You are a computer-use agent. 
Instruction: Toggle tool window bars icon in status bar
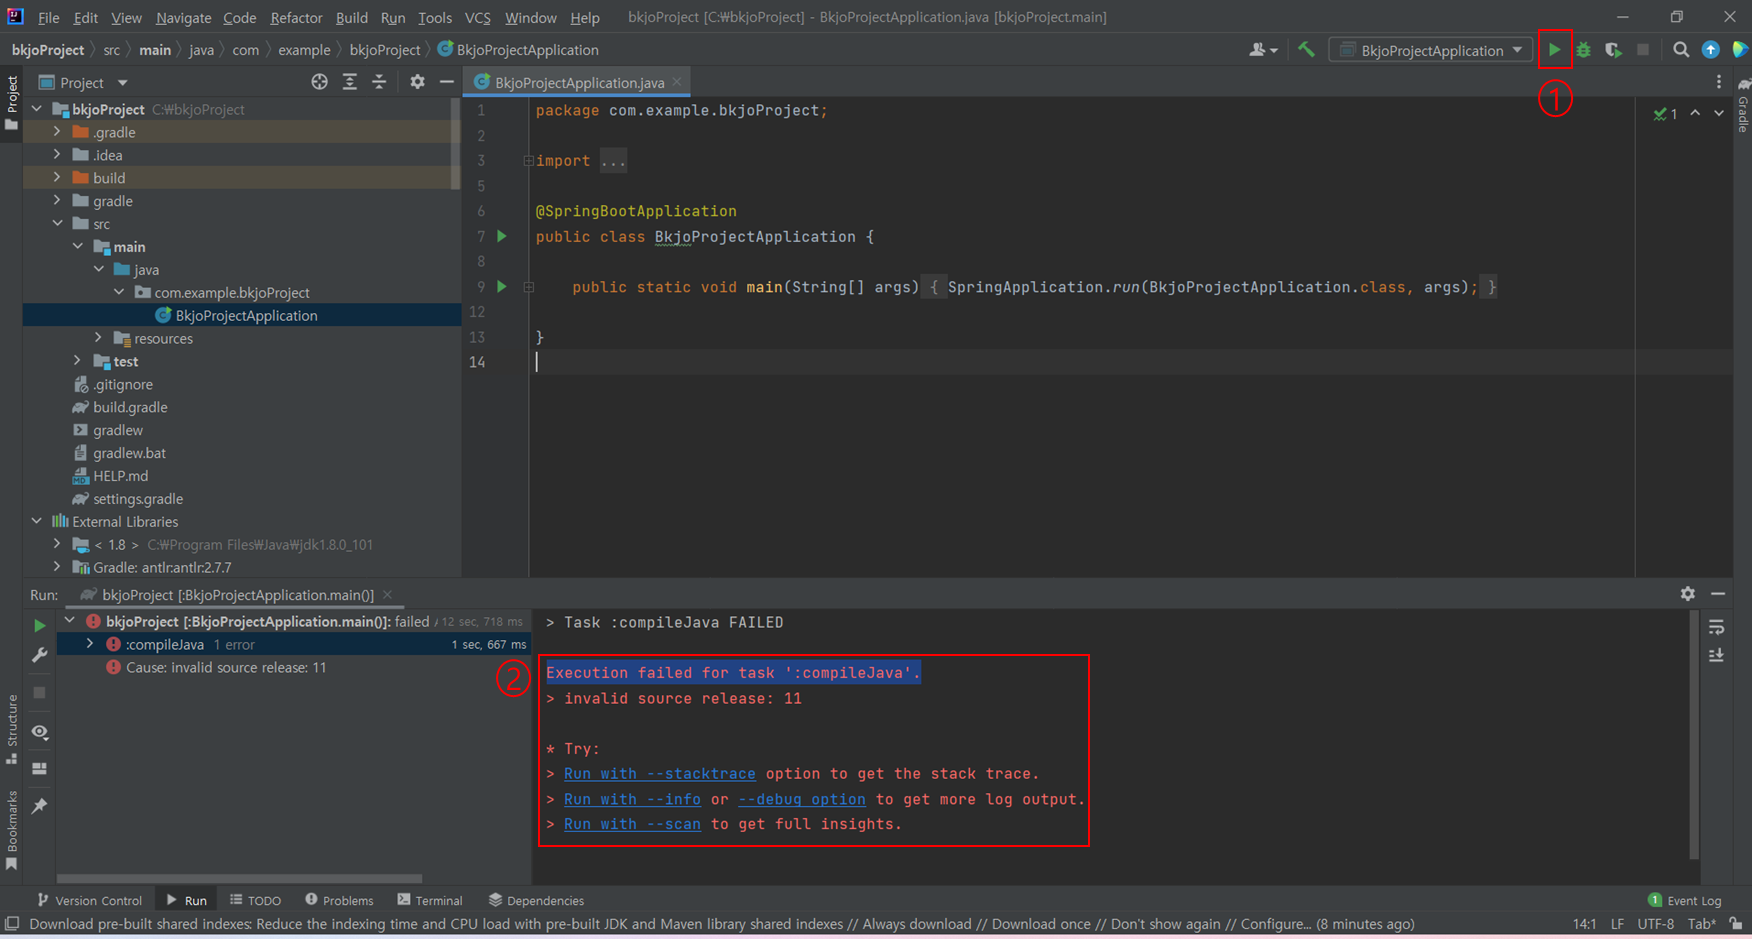pyautogui.click(x=11, y=924)
